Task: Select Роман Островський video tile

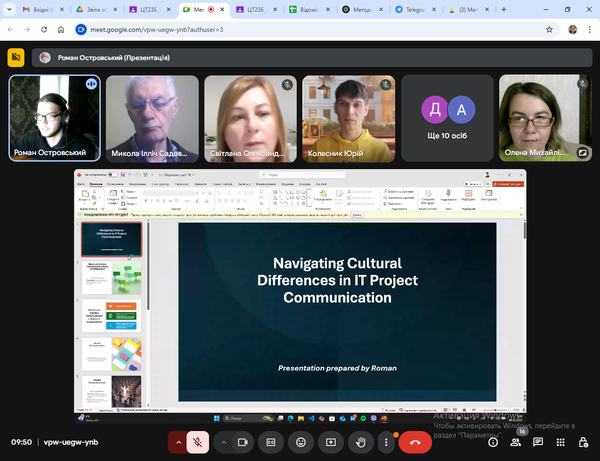Action: [x=54, y=118]
